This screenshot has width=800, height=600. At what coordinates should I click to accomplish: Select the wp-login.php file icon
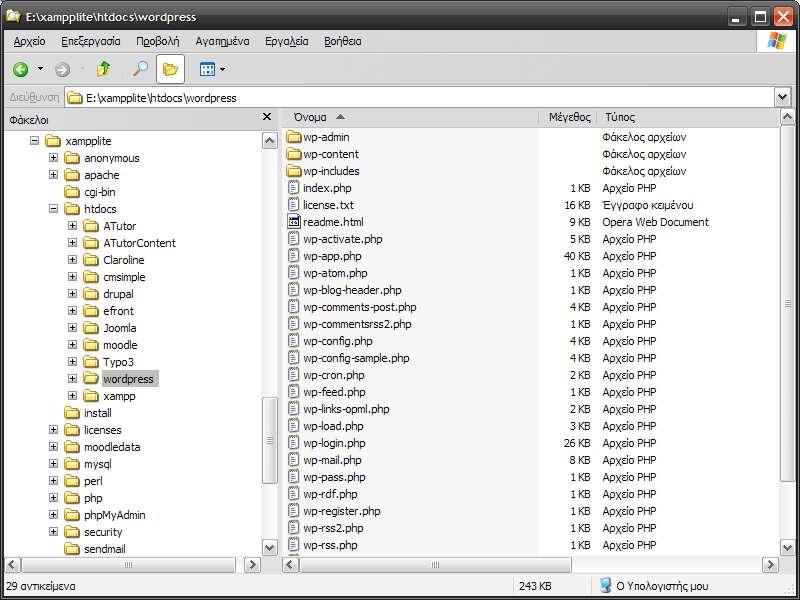tap(293, 443)
